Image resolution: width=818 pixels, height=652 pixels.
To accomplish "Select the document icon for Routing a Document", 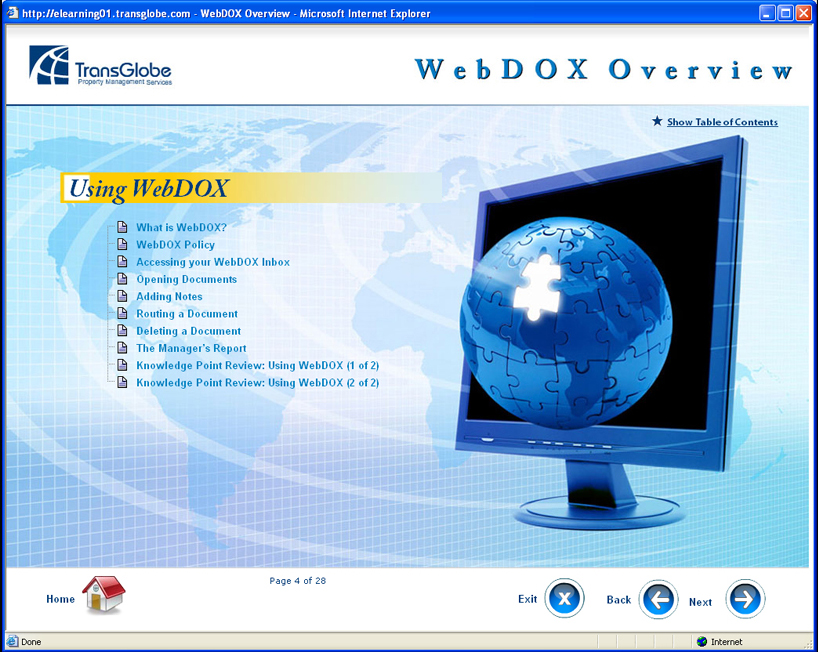I will [122, 313].
